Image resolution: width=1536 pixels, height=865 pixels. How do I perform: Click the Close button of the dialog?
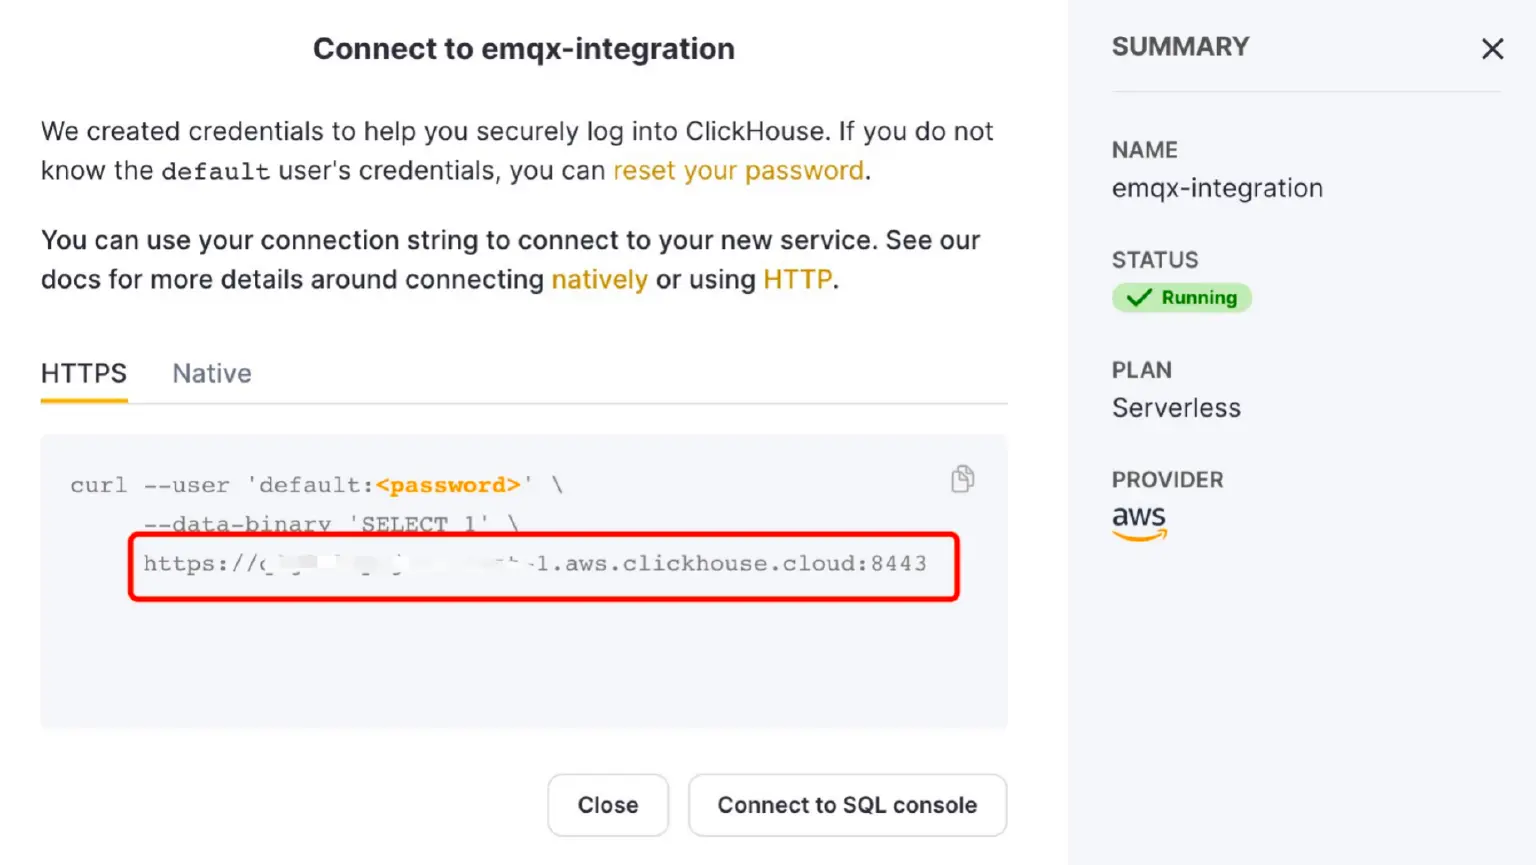coord(607,805)
